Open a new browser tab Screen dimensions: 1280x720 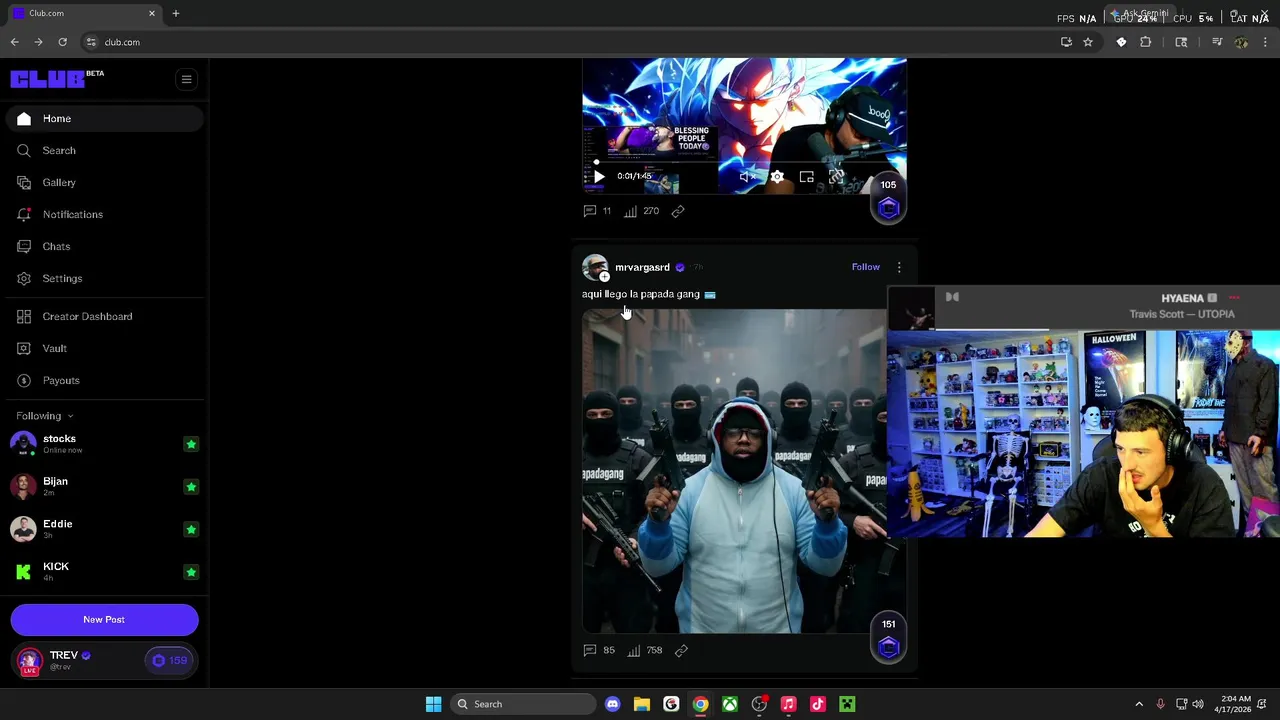176,13
